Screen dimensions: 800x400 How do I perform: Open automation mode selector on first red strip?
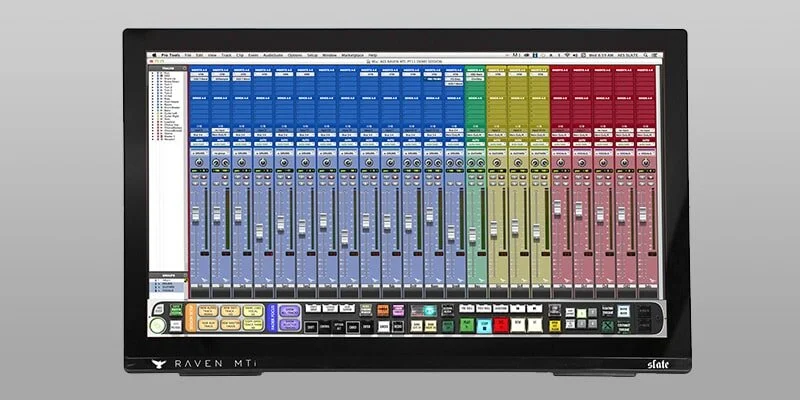561,144
